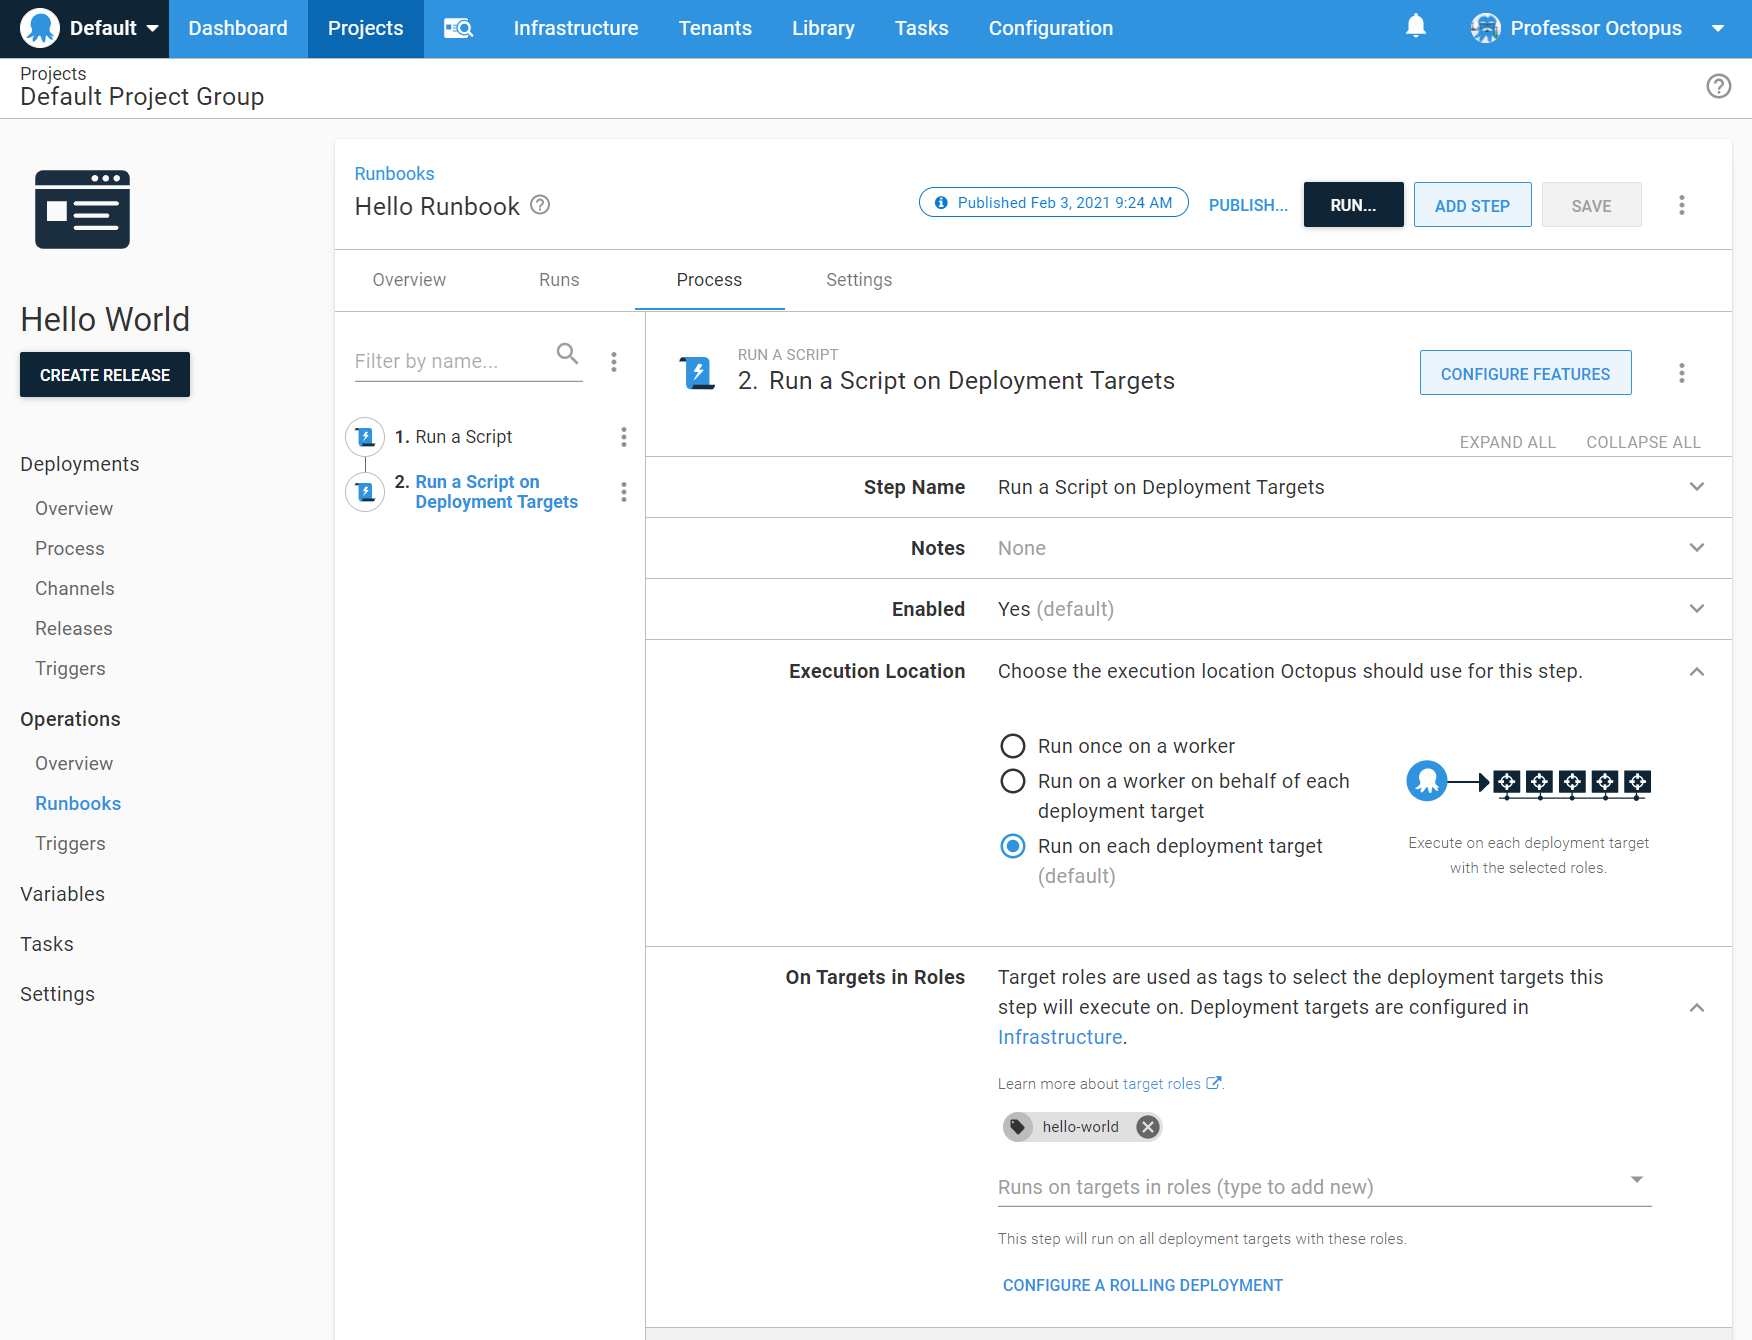
Task: Click the Hello World project logo
Action: coord(82,210)
